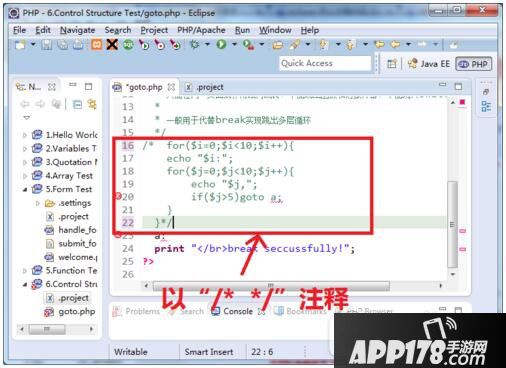Viewport: 506px width, 368px height.
Task: Click the Back navigation arrow icon
Action: [x=395, y=44]
